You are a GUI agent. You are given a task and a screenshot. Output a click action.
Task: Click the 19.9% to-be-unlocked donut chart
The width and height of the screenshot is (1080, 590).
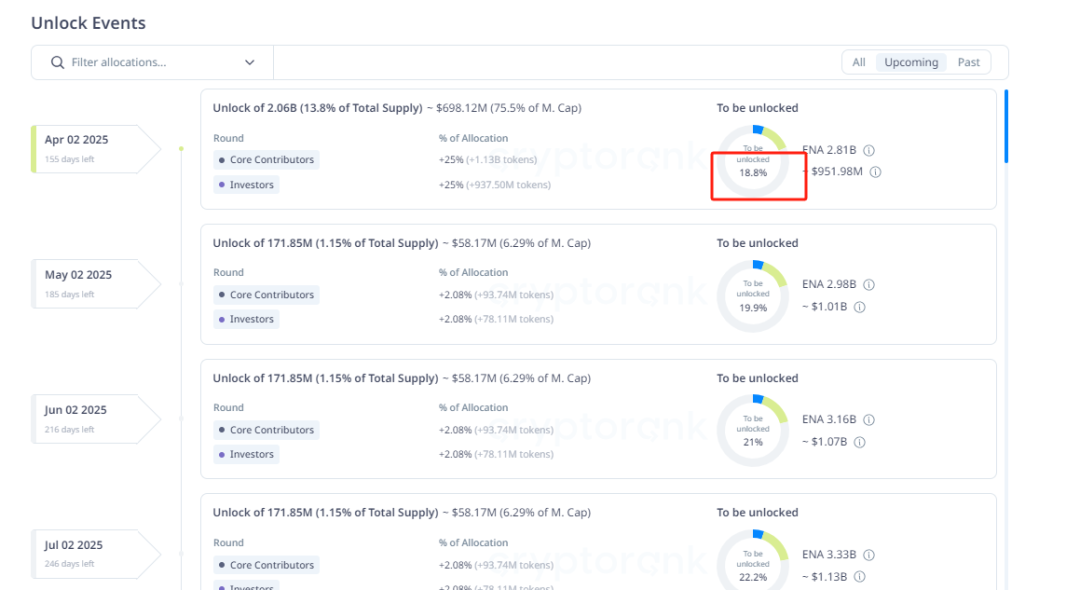point(753,296)
